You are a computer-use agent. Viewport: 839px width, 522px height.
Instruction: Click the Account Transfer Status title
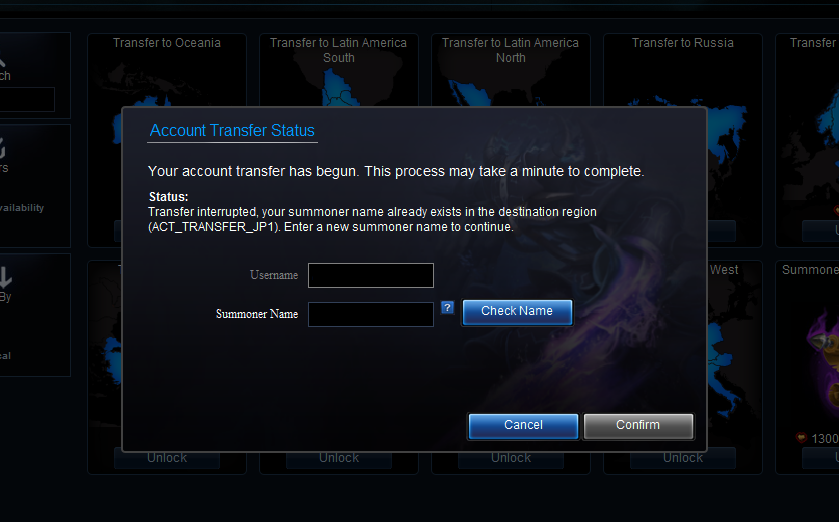point(232,130)
